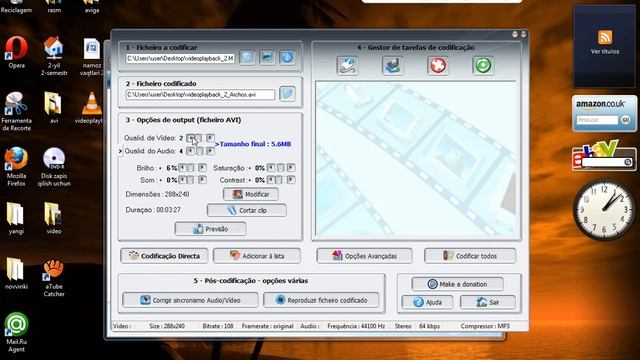Raise Som level using its right arrow
Screen dimensions: 640x360
tap(202, 180)
